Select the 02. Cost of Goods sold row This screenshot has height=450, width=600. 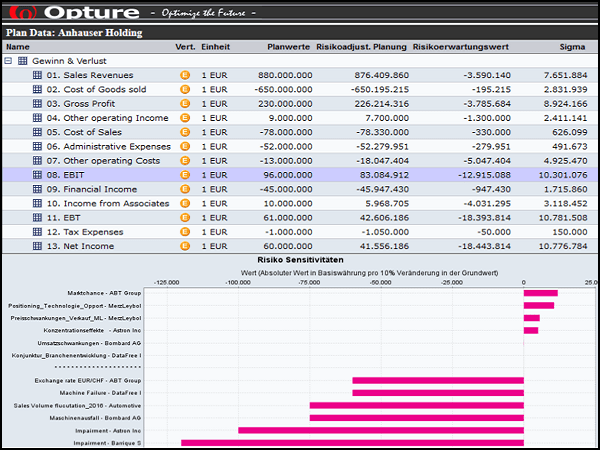96,90
